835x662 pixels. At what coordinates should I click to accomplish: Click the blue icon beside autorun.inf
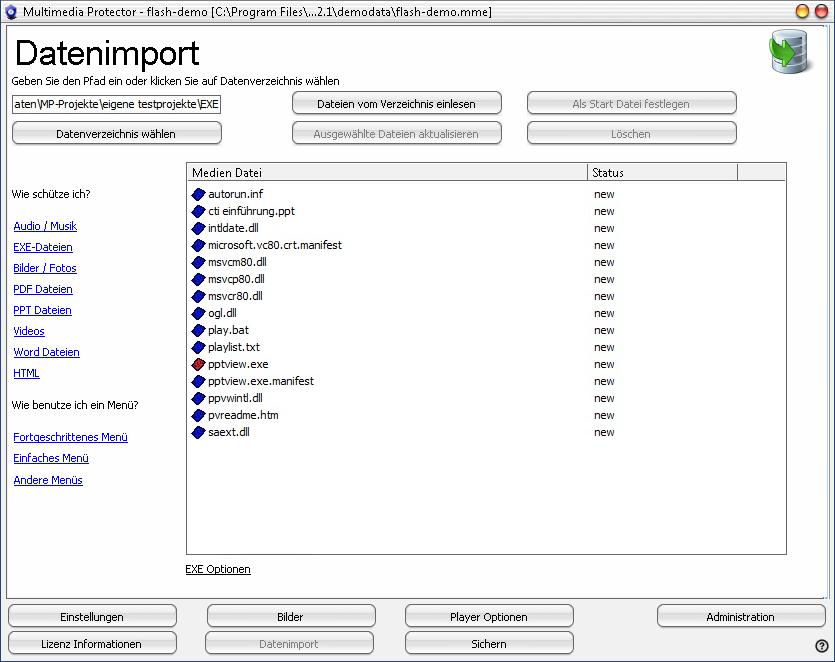[x=198, y=194]
